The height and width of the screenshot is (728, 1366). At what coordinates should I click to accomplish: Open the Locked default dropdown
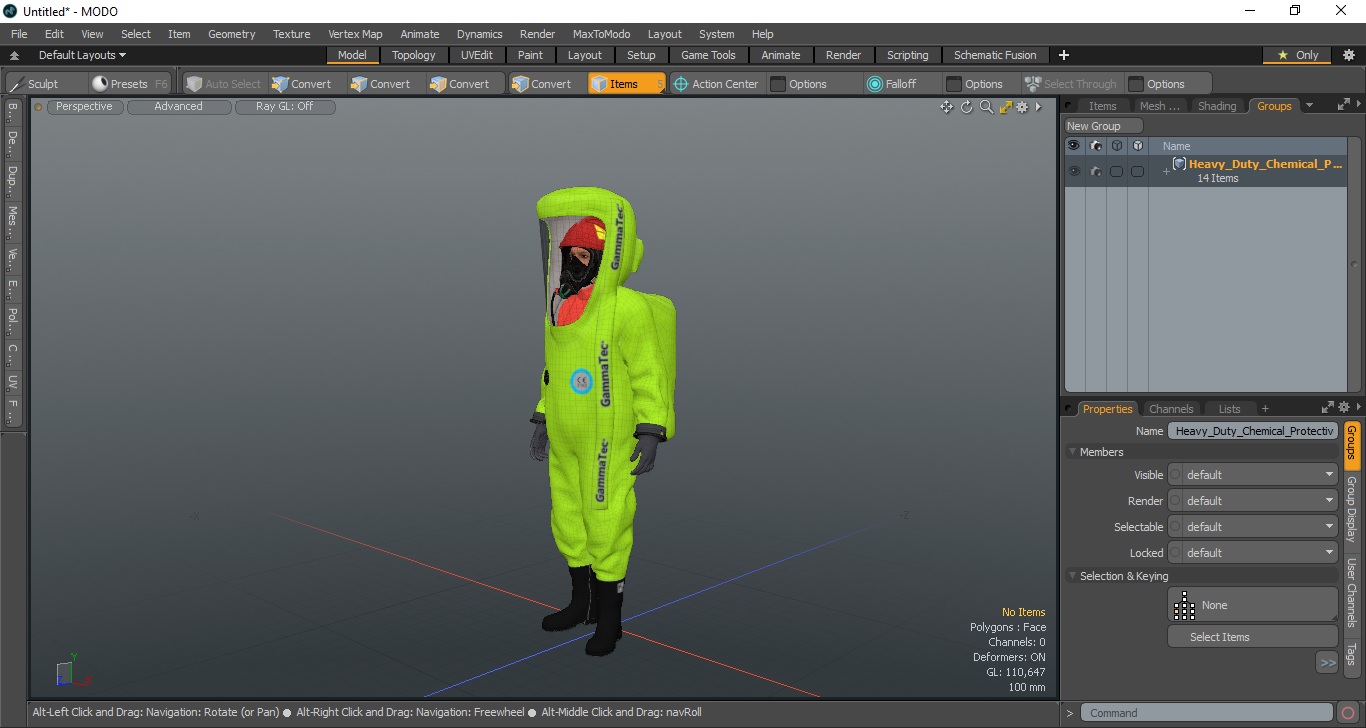1260,553
